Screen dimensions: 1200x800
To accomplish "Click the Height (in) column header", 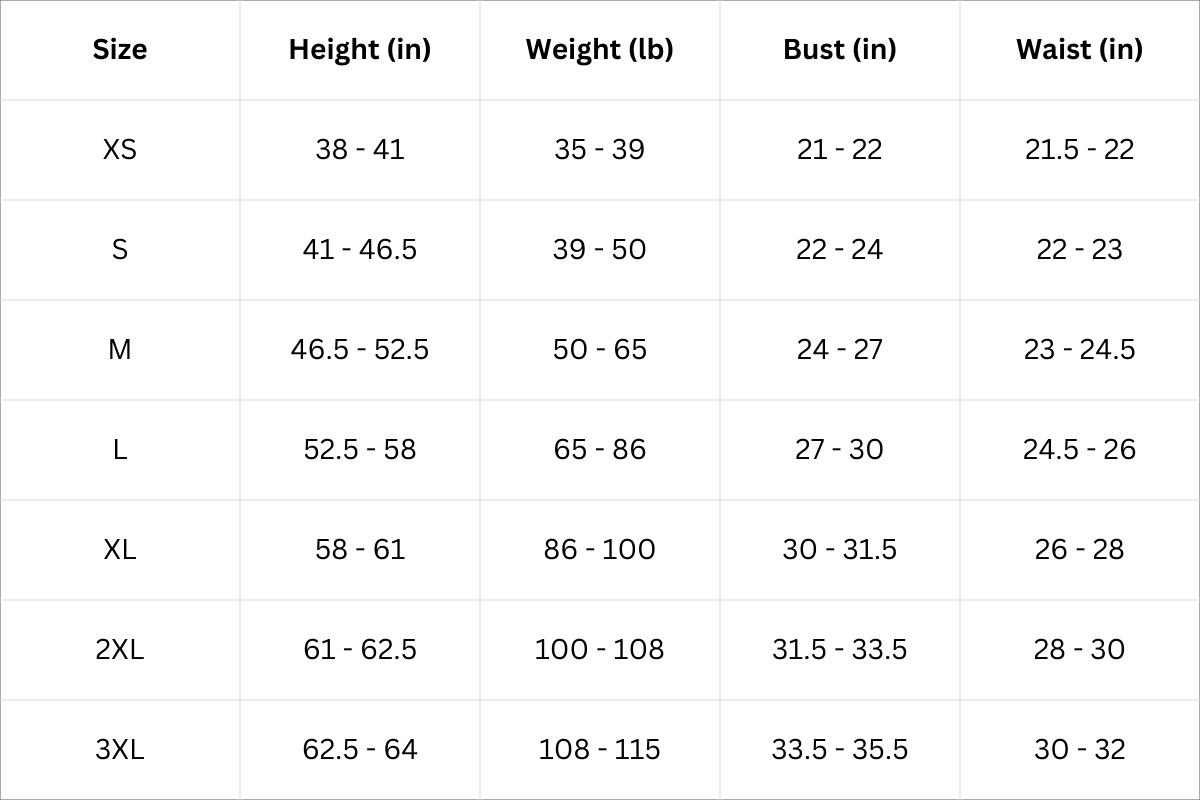I will click(x=360, y=49).
